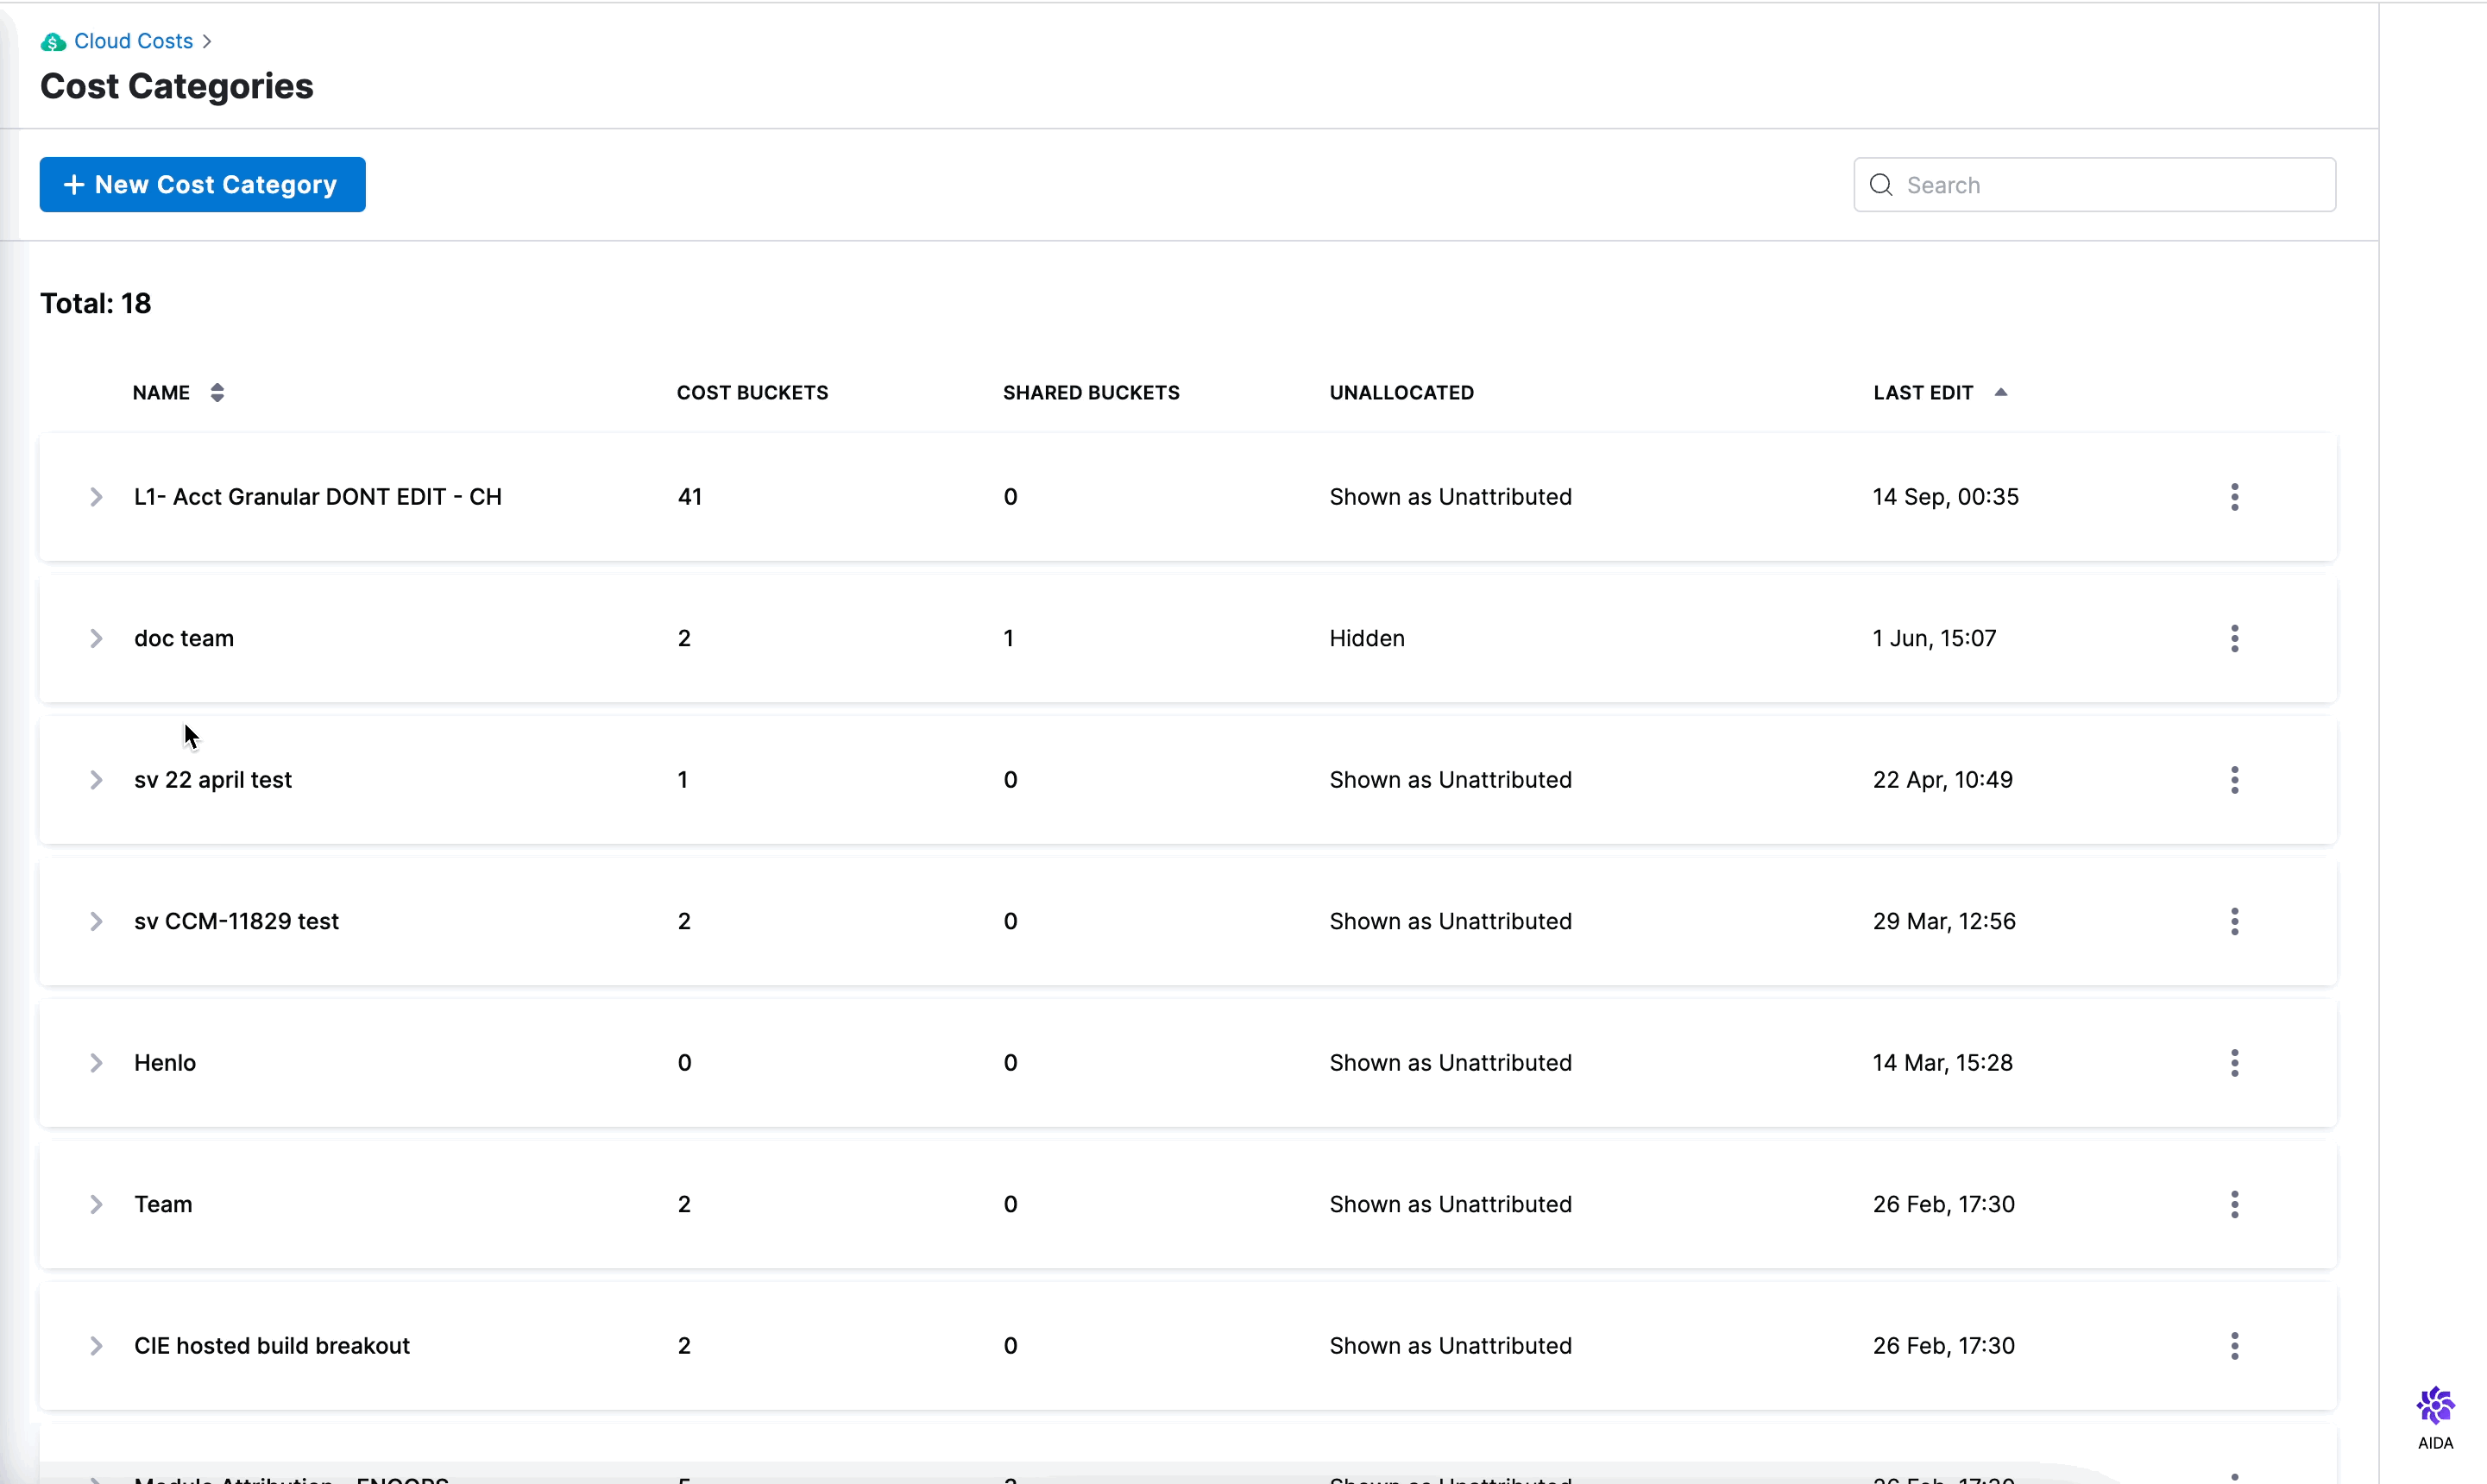Screen dimensions: 2487x1484
Task: Toggle sort direction on NAME column
Action: [x=216, y=393]
